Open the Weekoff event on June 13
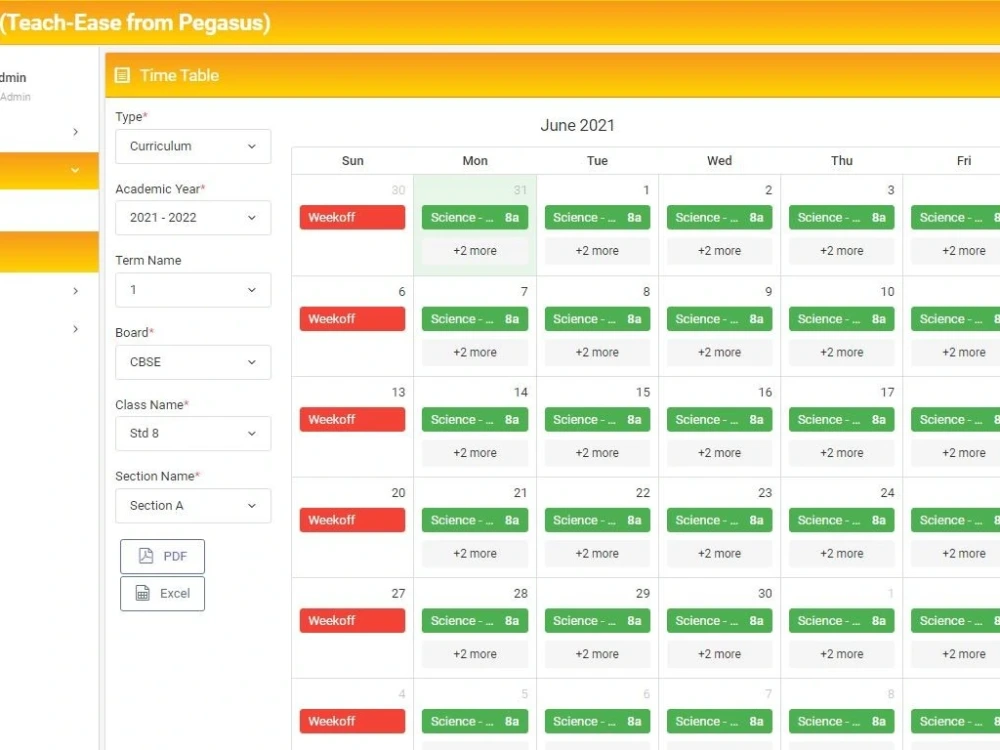The width and height of the screenshot is (1000, 750). [352, 420]
